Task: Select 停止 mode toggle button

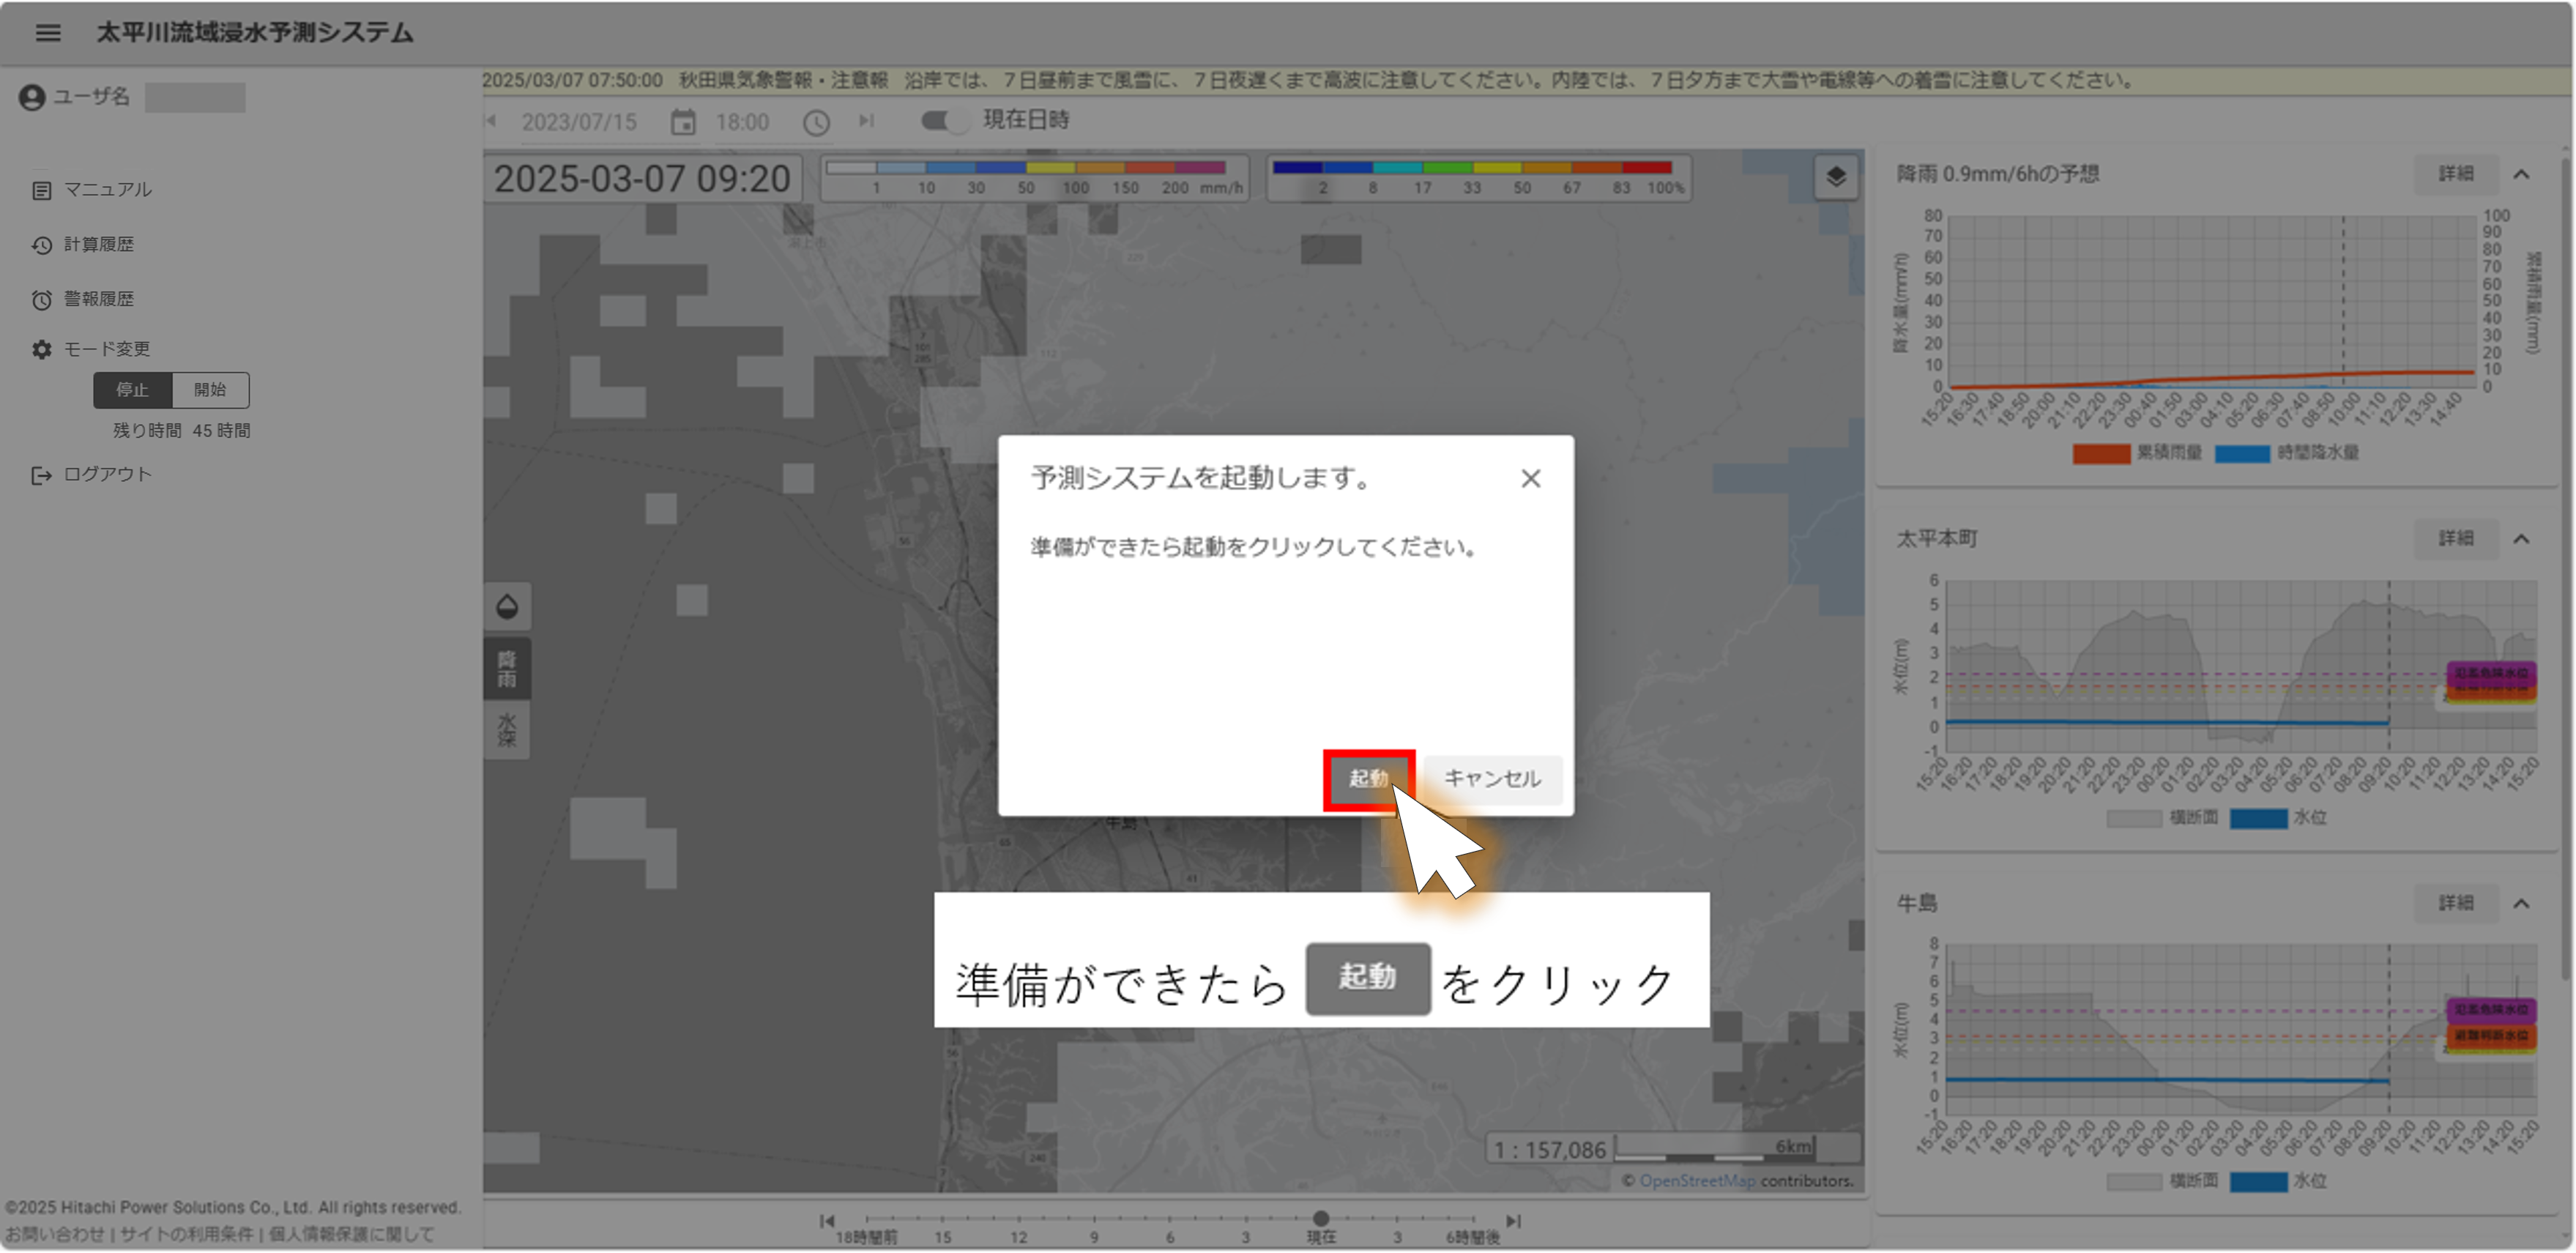Action: pyautogui.click(x=132, y=390)
